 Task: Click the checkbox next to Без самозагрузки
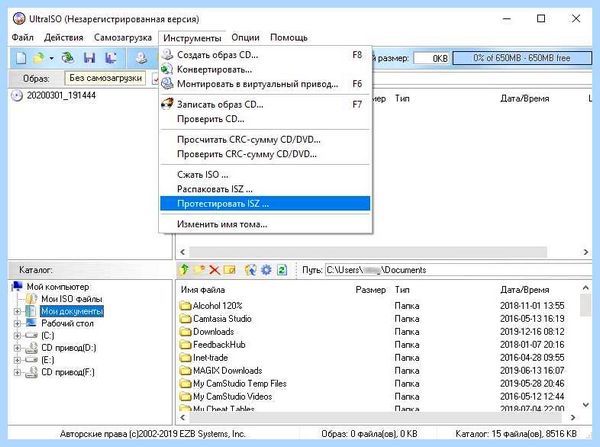(155, 78)
